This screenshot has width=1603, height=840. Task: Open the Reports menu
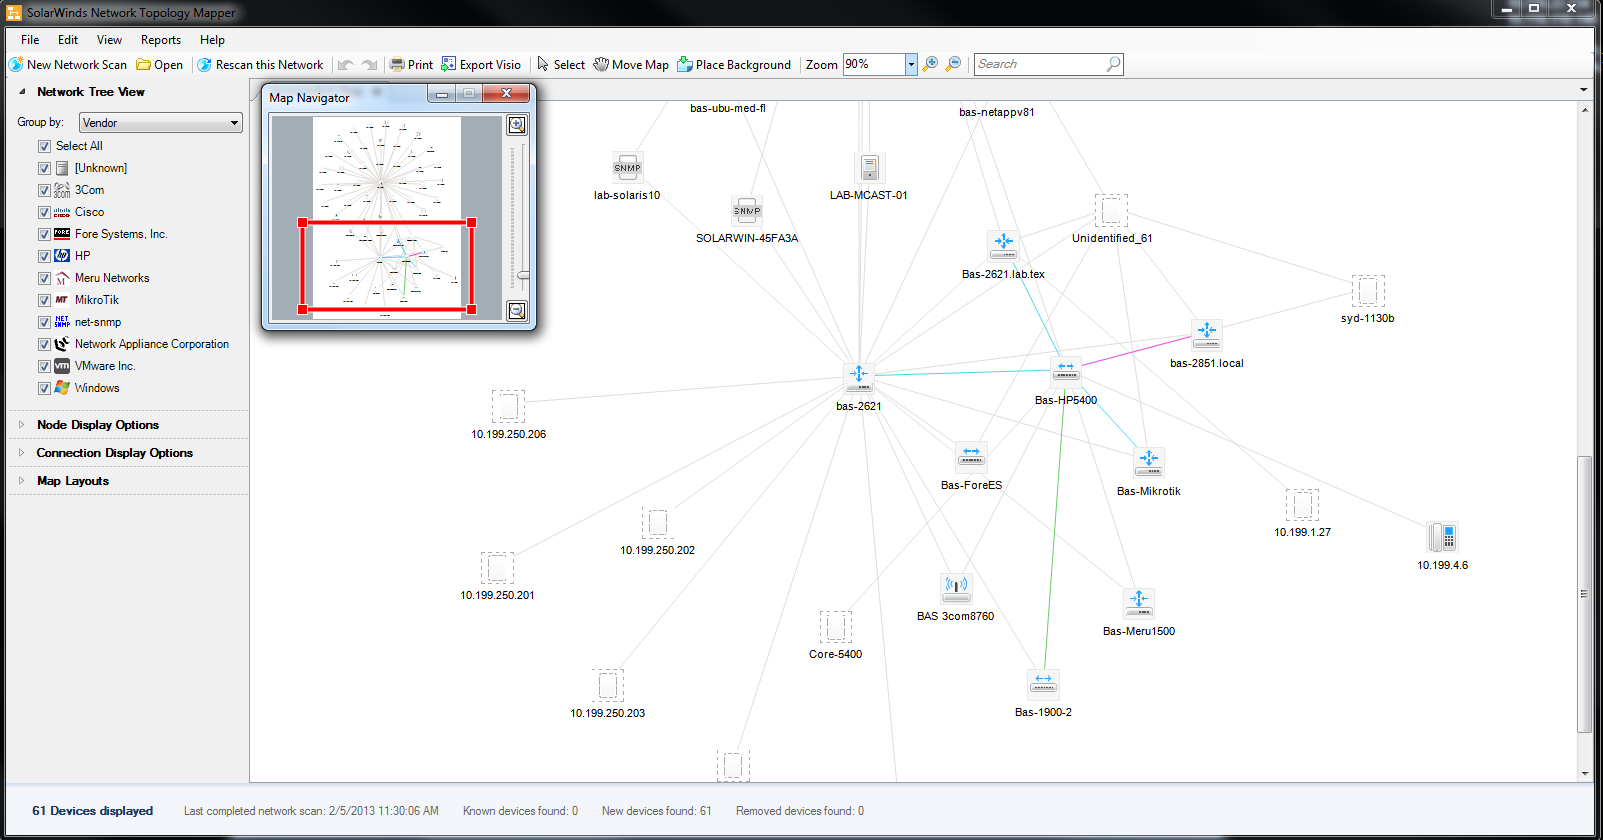point(161,40)
